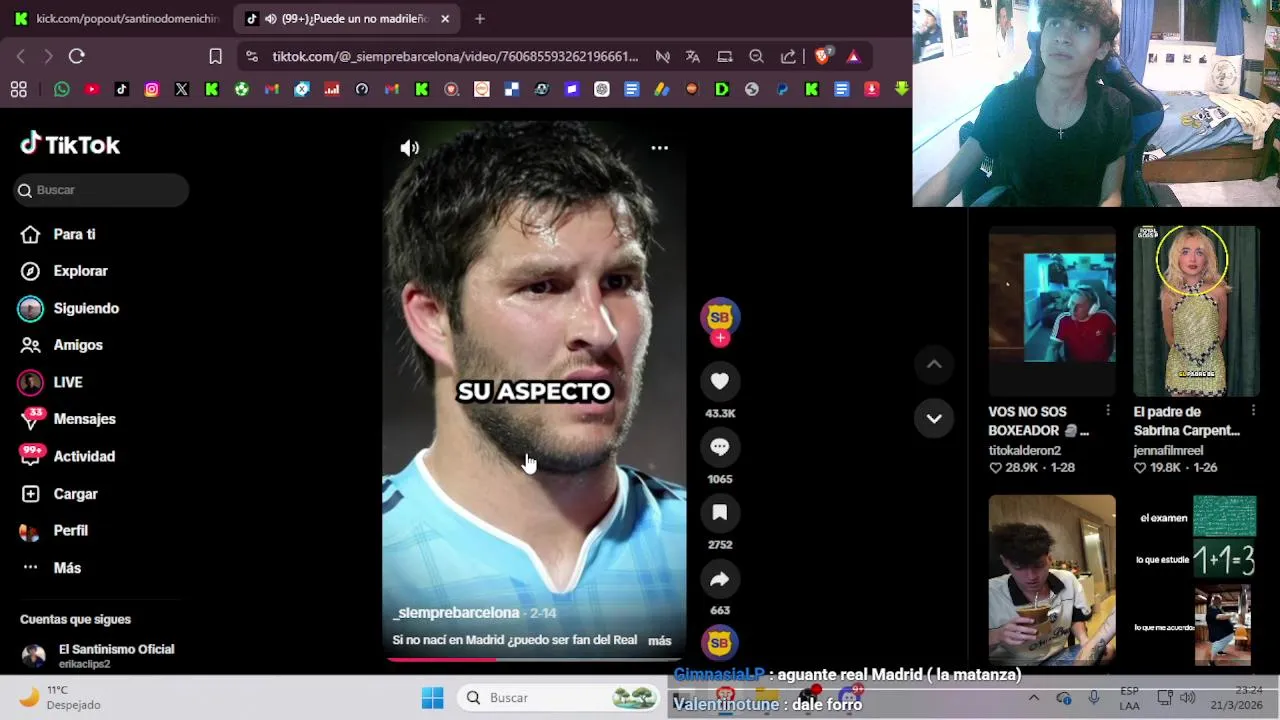Open the Para ti feed
The image size is (1280, 720).
pyautogui.click(x=58, y=234)
